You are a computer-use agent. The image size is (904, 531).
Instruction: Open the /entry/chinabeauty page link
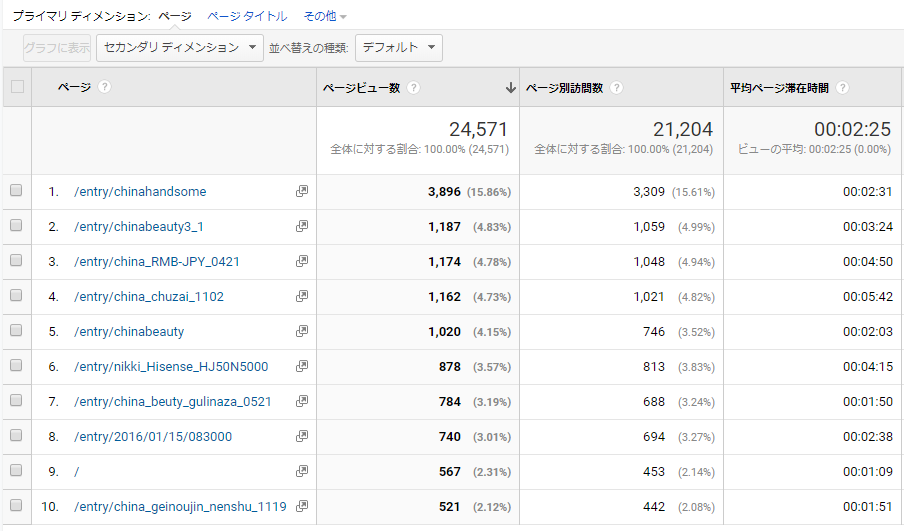[x=129, y=332]
